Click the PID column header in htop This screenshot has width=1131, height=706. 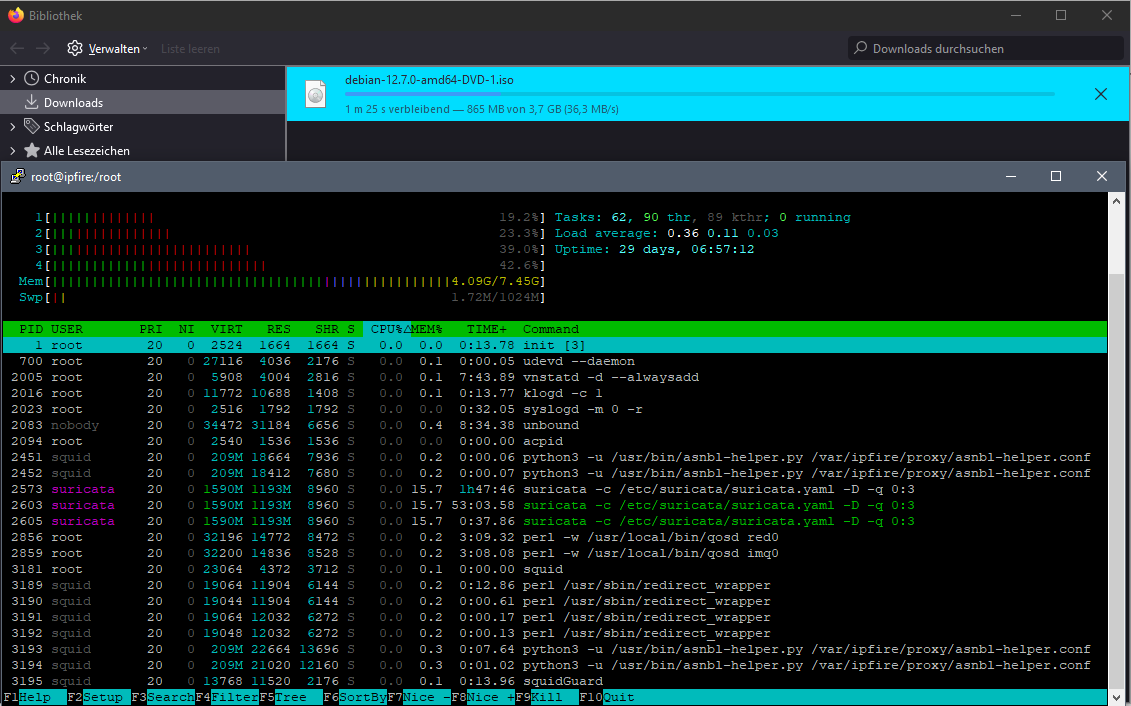[x=31, y=329]
